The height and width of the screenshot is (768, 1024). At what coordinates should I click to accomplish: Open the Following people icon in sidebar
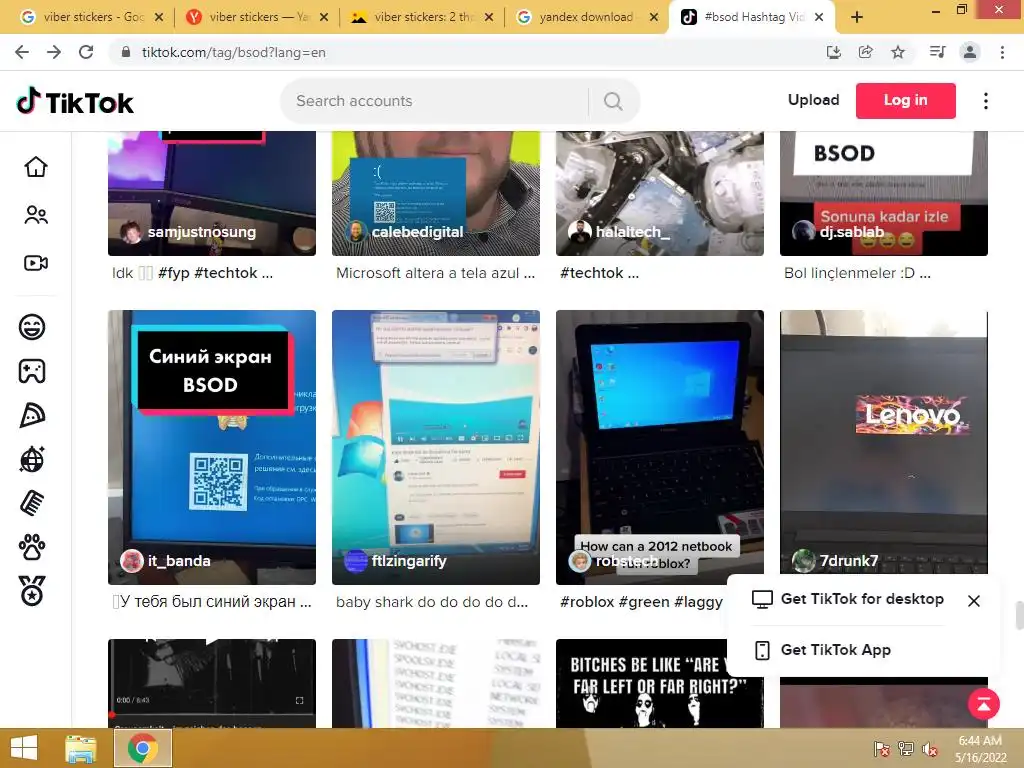36,215
